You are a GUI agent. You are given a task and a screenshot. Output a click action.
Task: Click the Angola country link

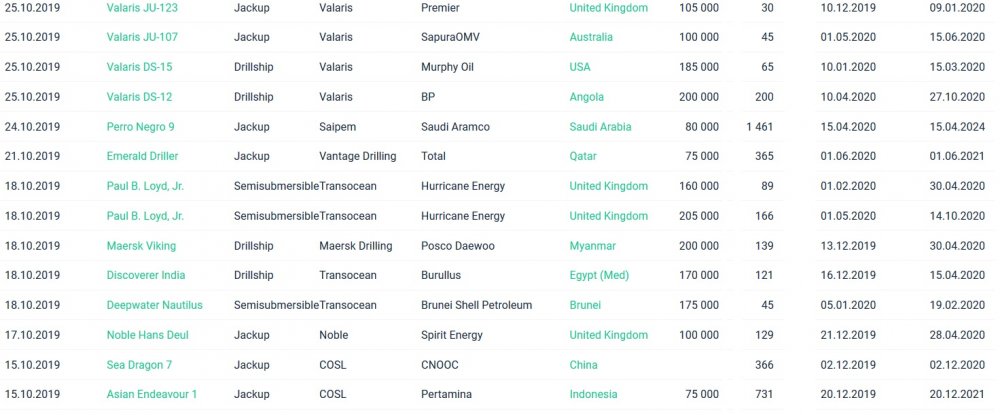tap(587, 97)
